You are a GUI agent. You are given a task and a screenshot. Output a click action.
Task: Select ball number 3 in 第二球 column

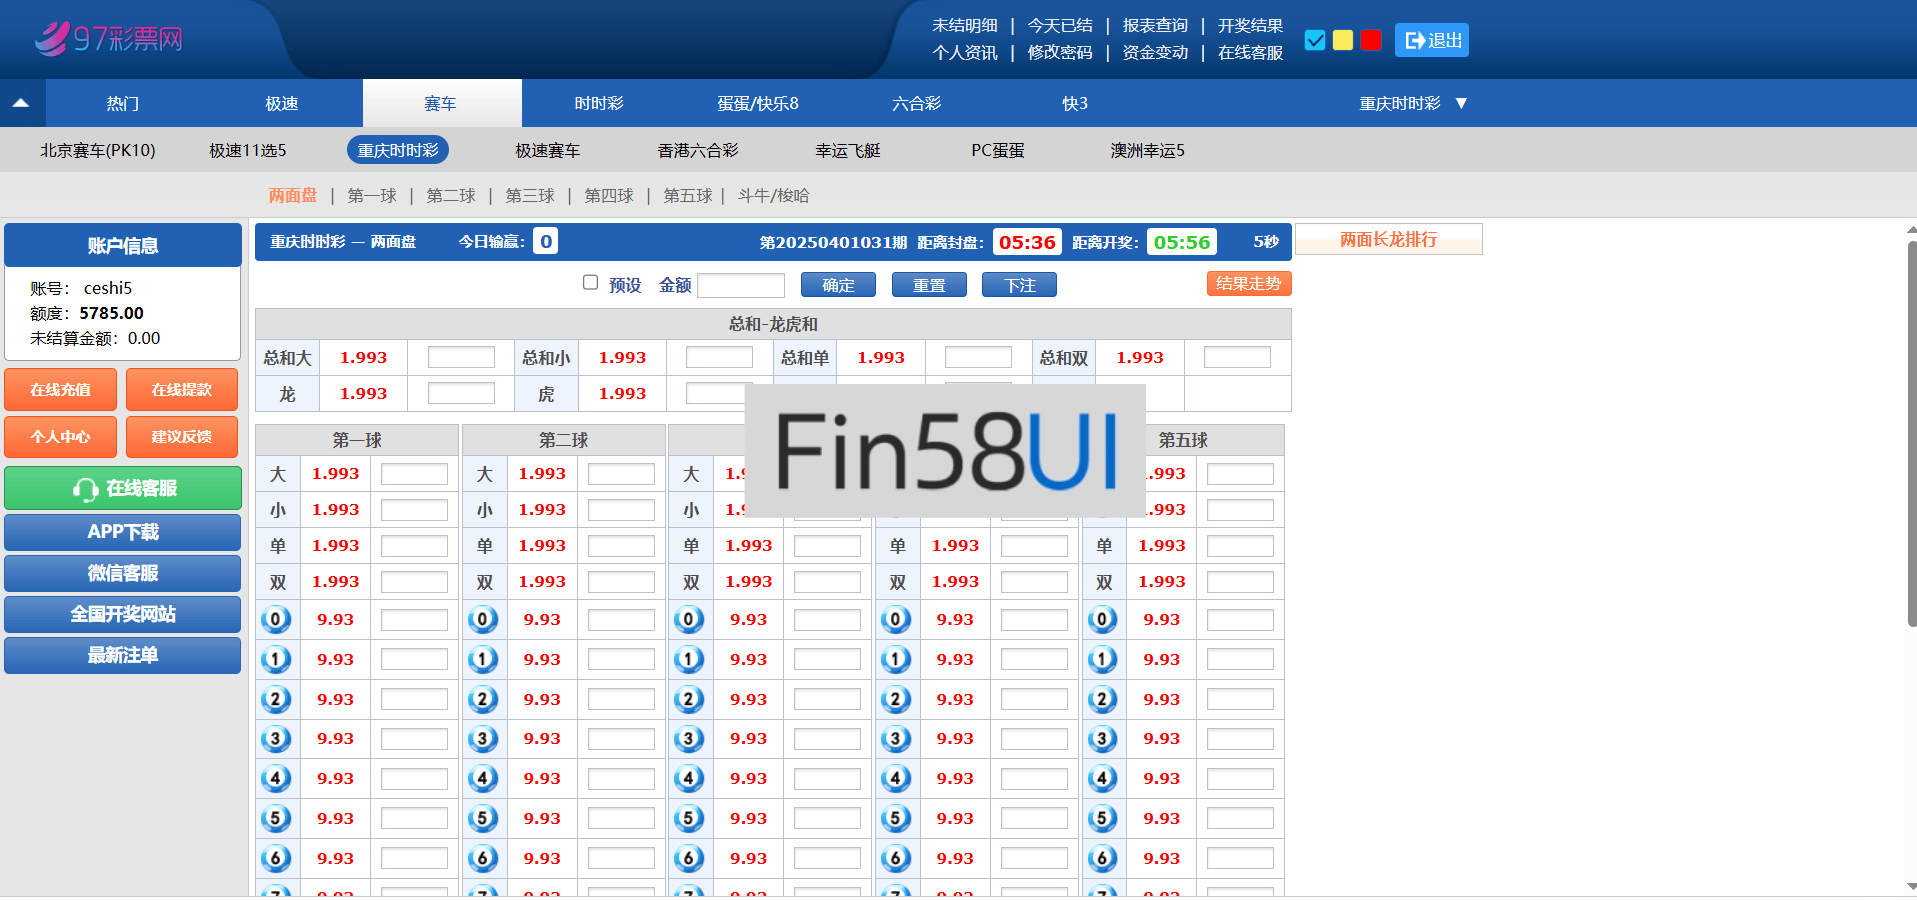tap(483, 739)
